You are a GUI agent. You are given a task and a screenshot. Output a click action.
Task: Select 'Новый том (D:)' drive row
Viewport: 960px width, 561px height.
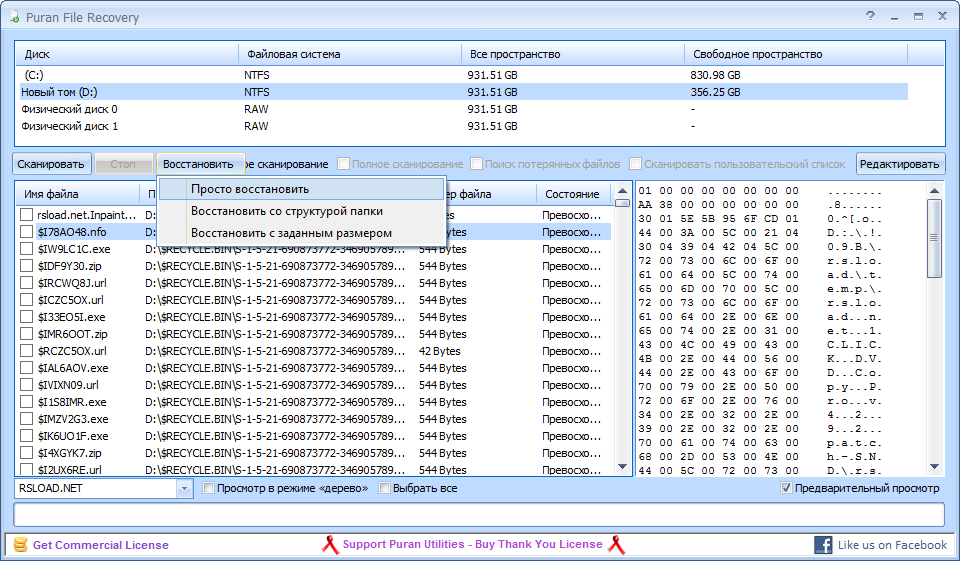click(463, 92)
